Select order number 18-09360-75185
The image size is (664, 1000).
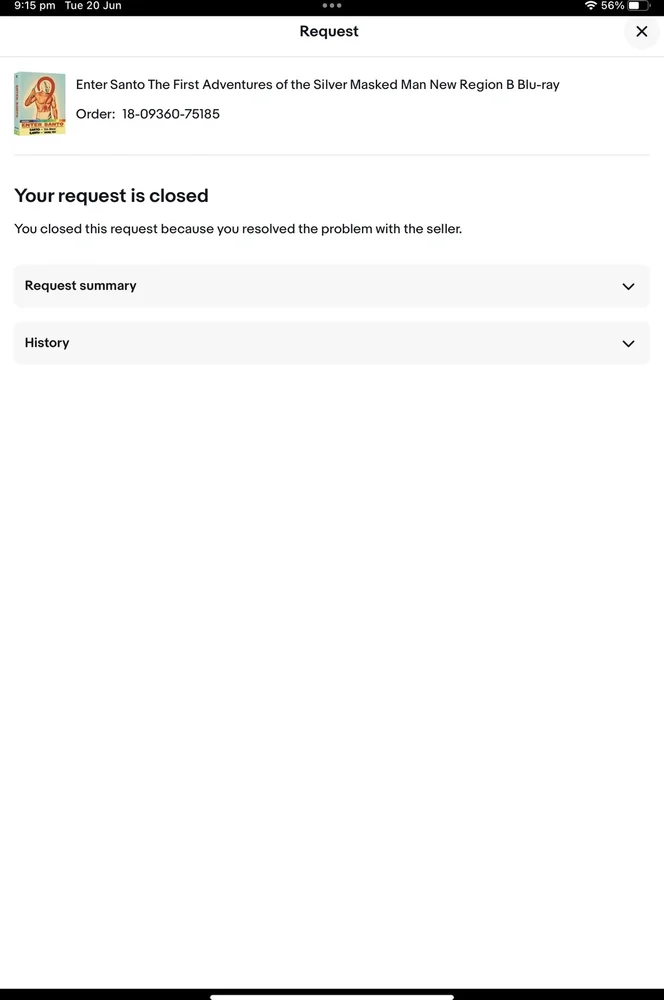click(x=171, y=114)
